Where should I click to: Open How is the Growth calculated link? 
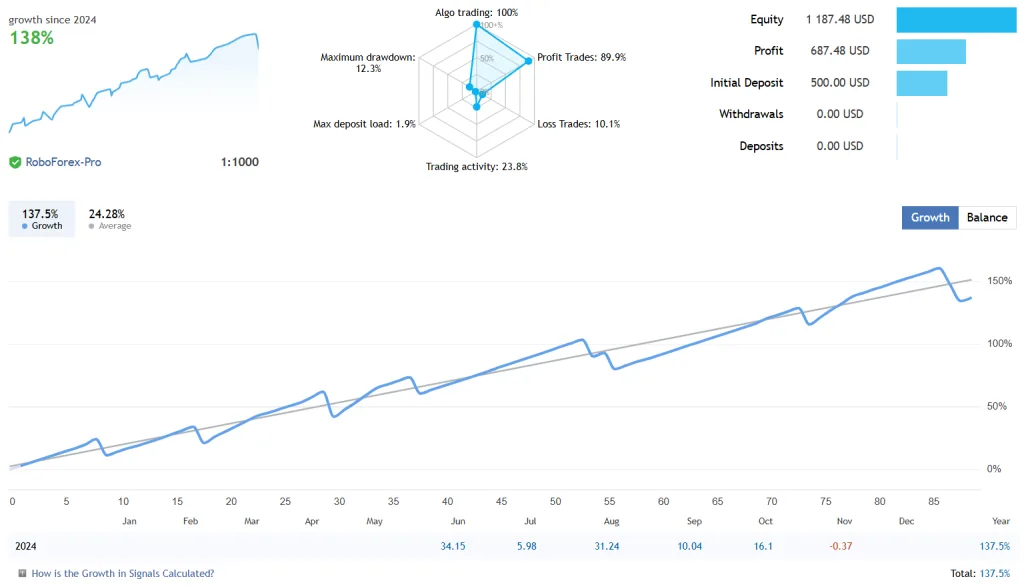(x=123, y=573)
